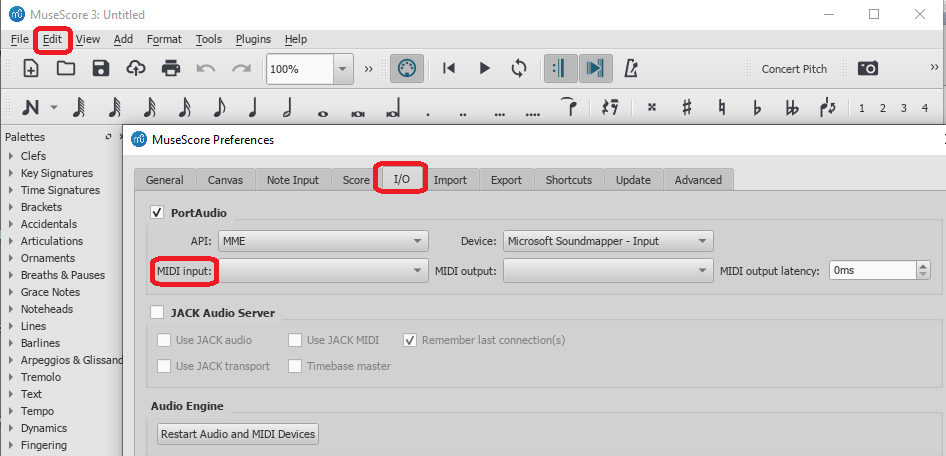The image size is (946, 456).
Task: Toggle Timebase master checkbox
Action: click(294, 366)
